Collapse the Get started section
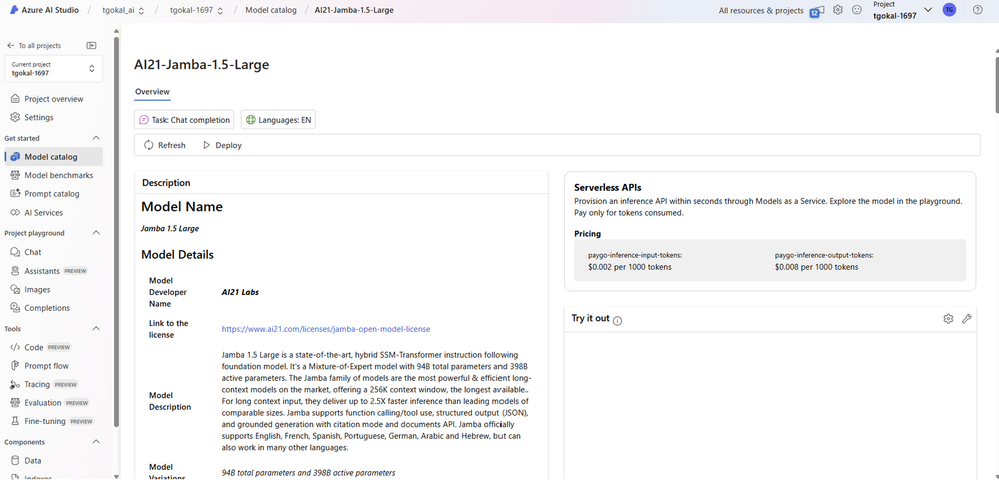 coord(96,138)
